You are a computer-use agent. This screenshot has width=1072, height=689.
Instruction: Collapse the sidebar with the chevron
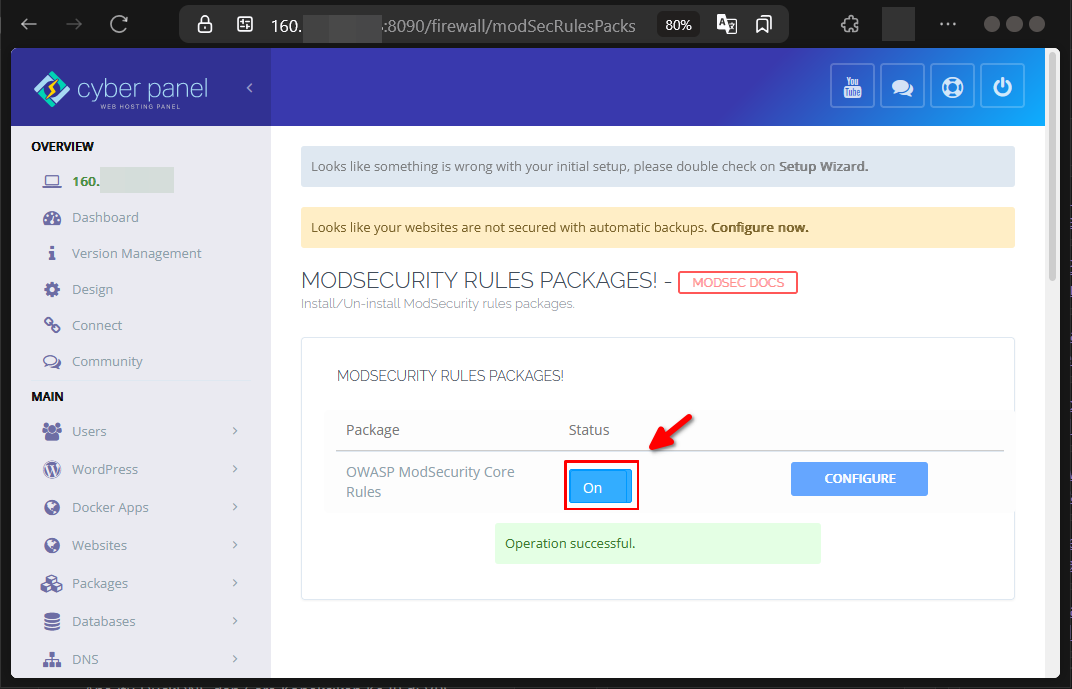pyautogui.click(x=250, y=87)
